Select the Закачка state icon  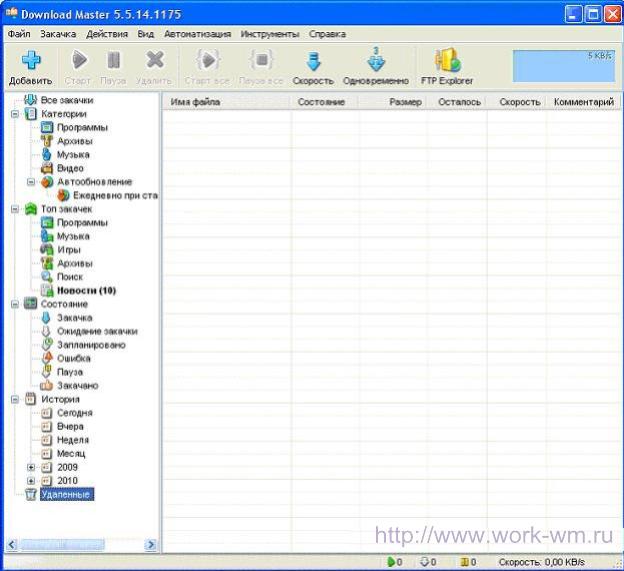[46, 318]
